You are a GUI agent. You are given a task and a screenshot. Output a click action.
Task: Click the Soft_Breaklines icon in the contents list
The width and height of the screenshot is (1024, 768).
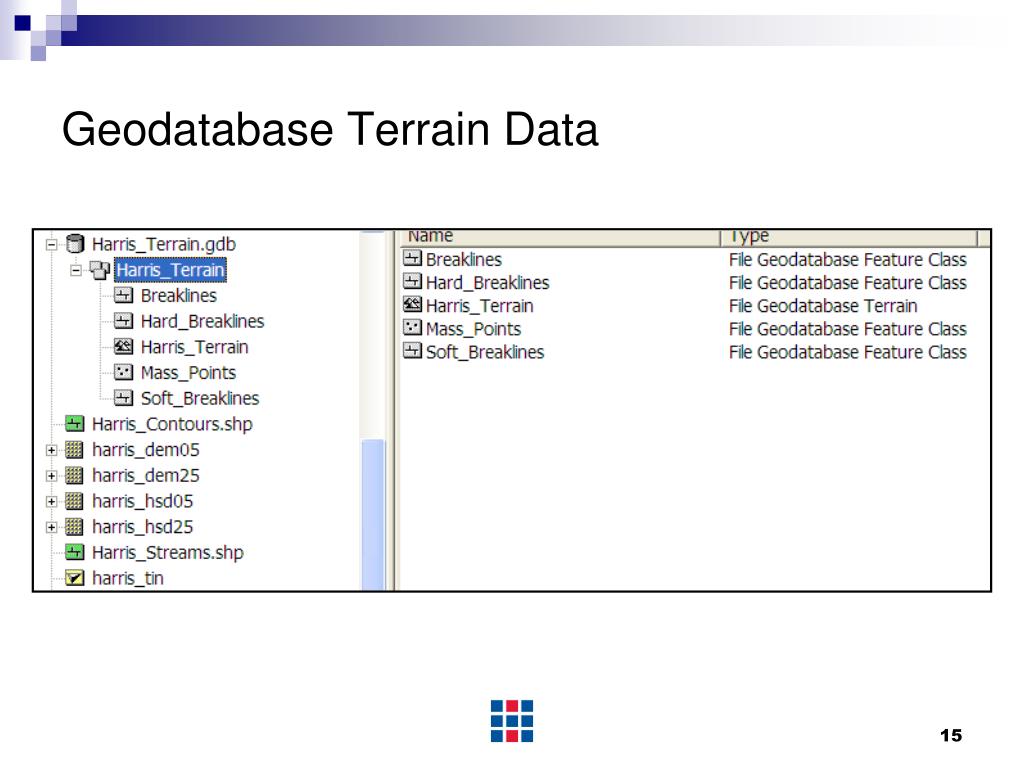tap(412, 351)
